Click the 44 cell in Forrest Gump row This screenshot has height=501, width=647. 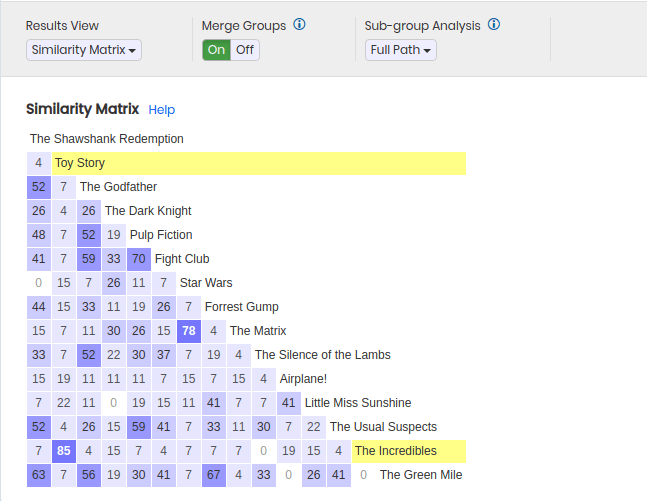[x=39, y=307]
